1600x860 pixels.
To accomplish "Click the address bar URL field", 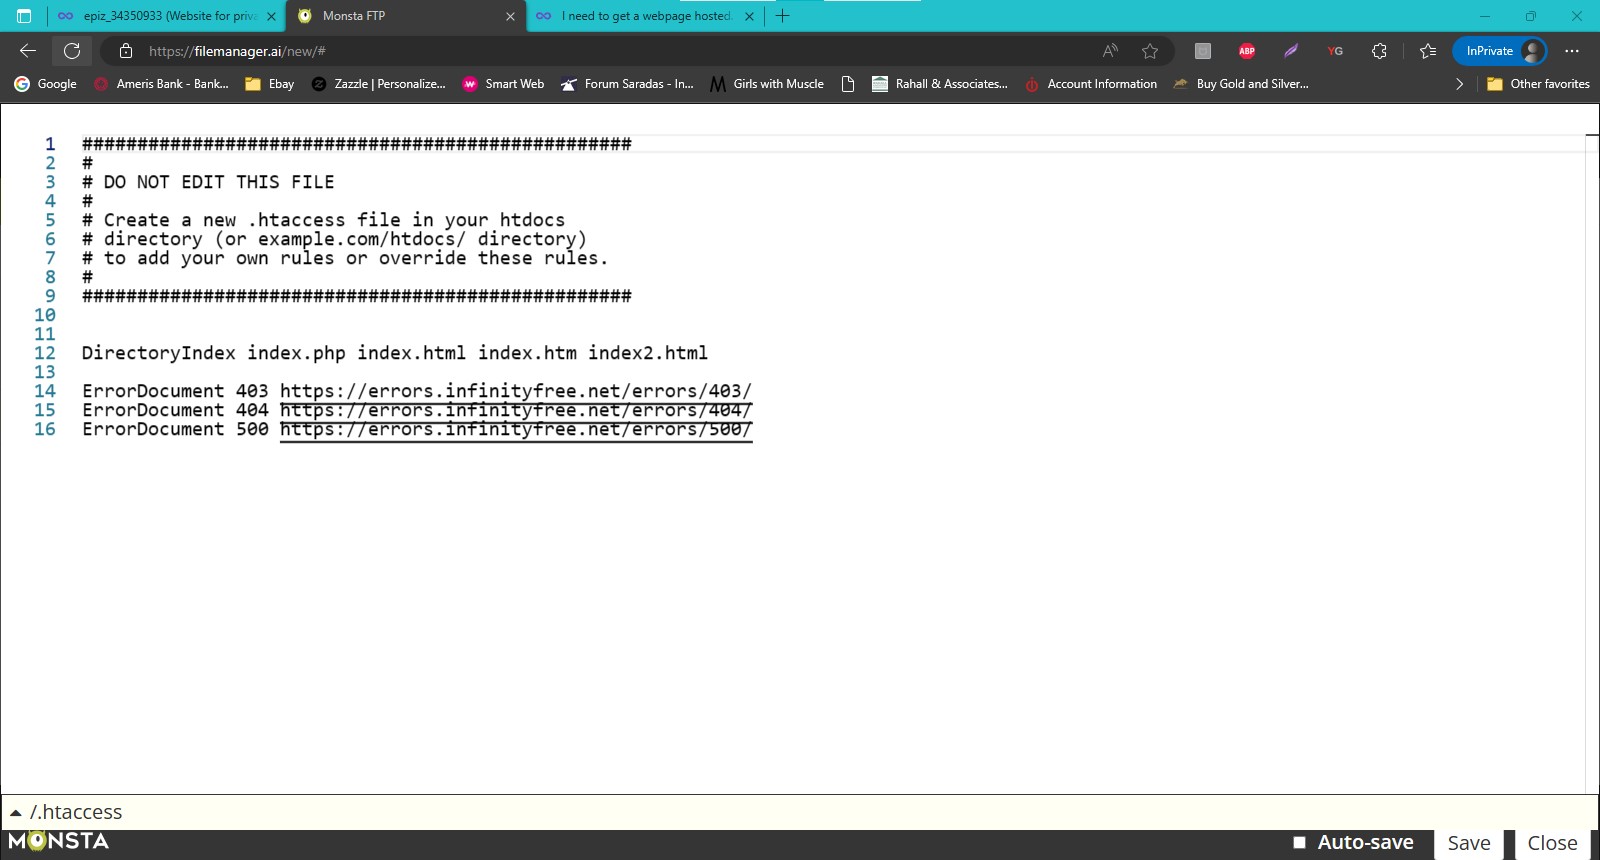I will [x=600, y=51].
